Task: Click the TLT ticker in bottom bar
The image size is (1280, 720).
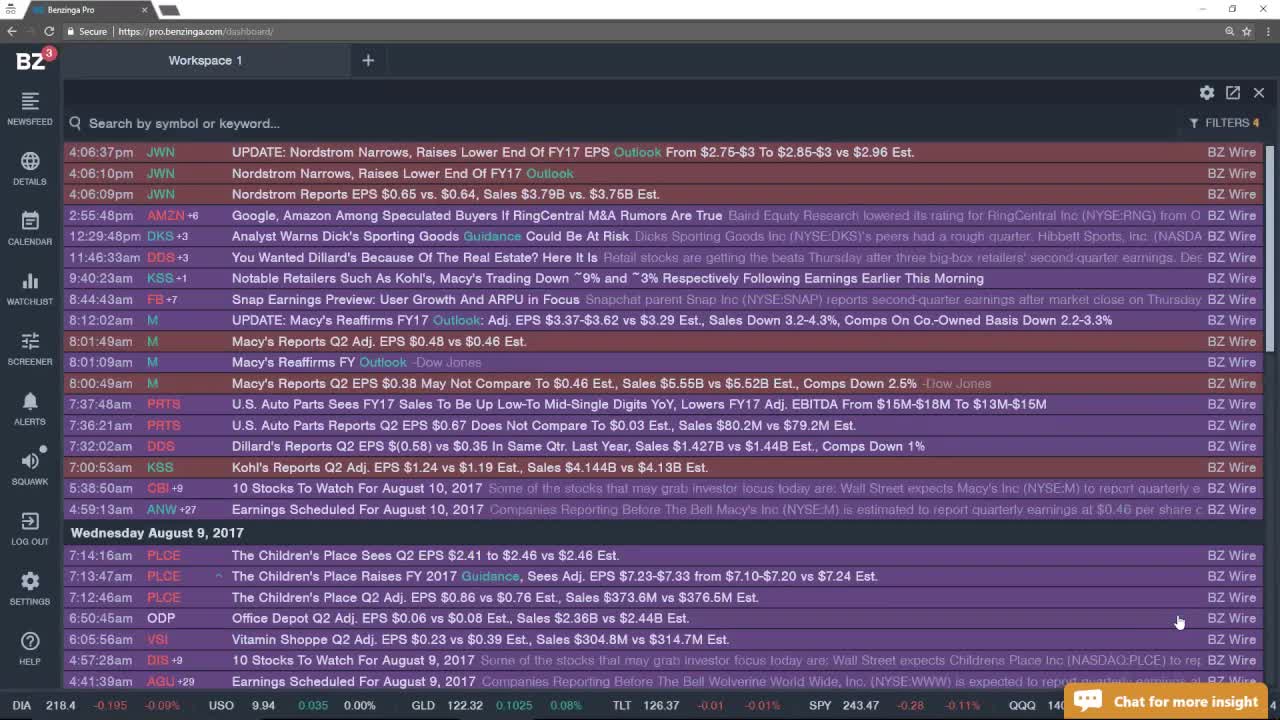Action: pyautogui.click(x=622, y=705)
